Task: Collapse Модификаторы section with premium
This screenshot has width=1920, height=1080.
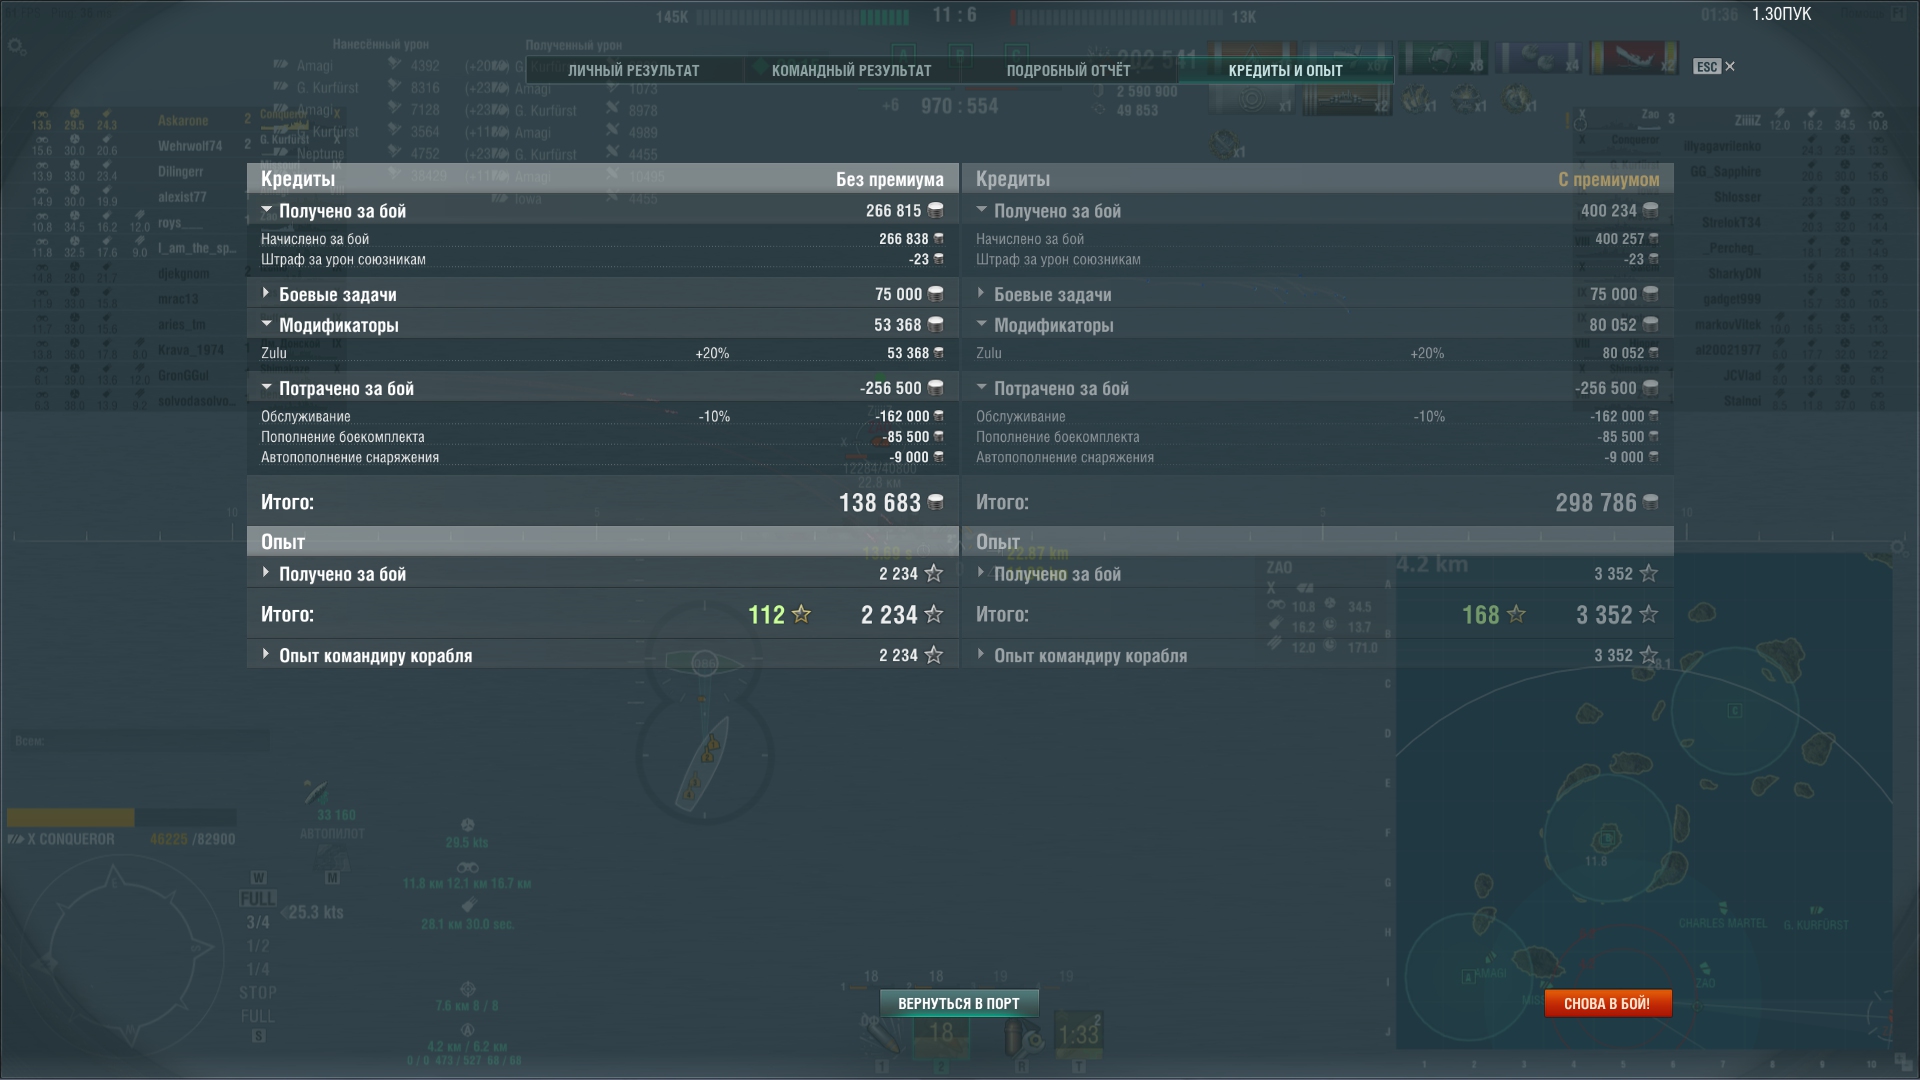Action: 982,324
